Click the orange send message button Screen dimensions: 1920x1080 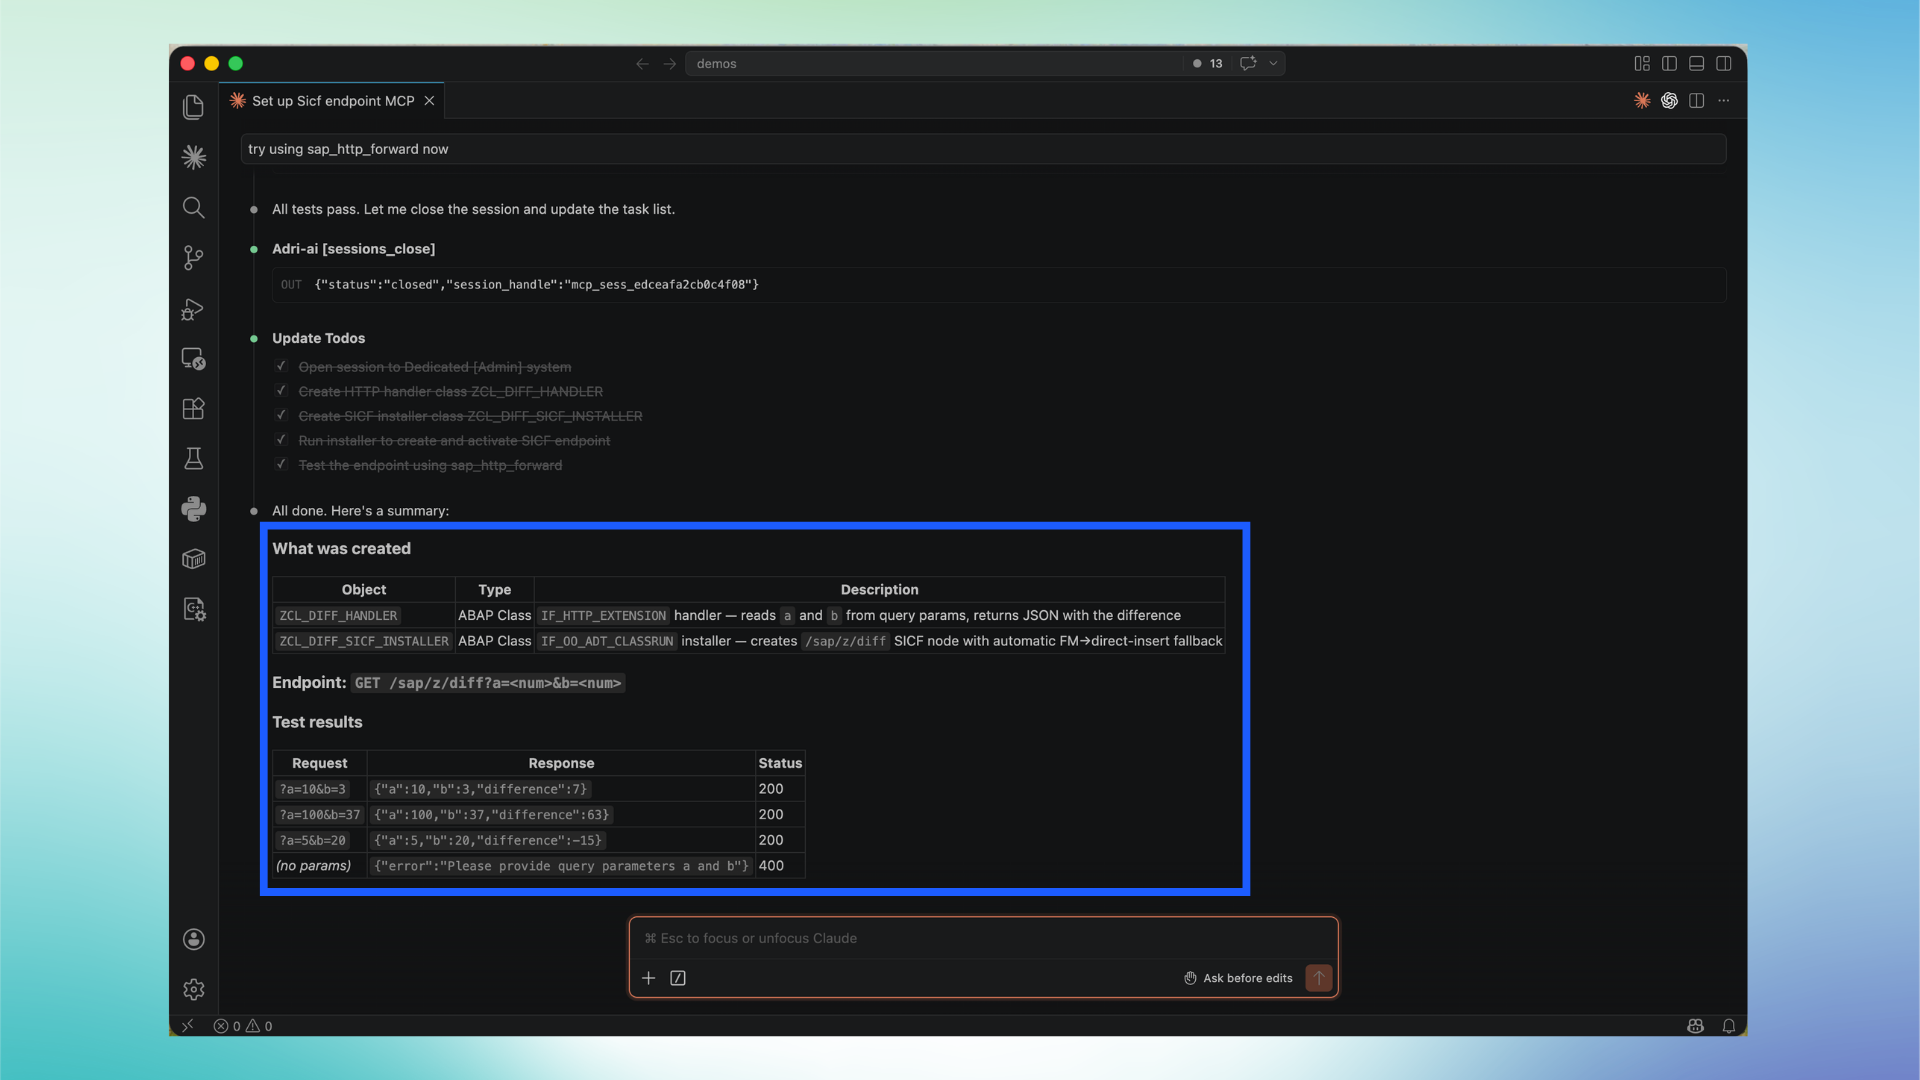tap(1318, 978)
